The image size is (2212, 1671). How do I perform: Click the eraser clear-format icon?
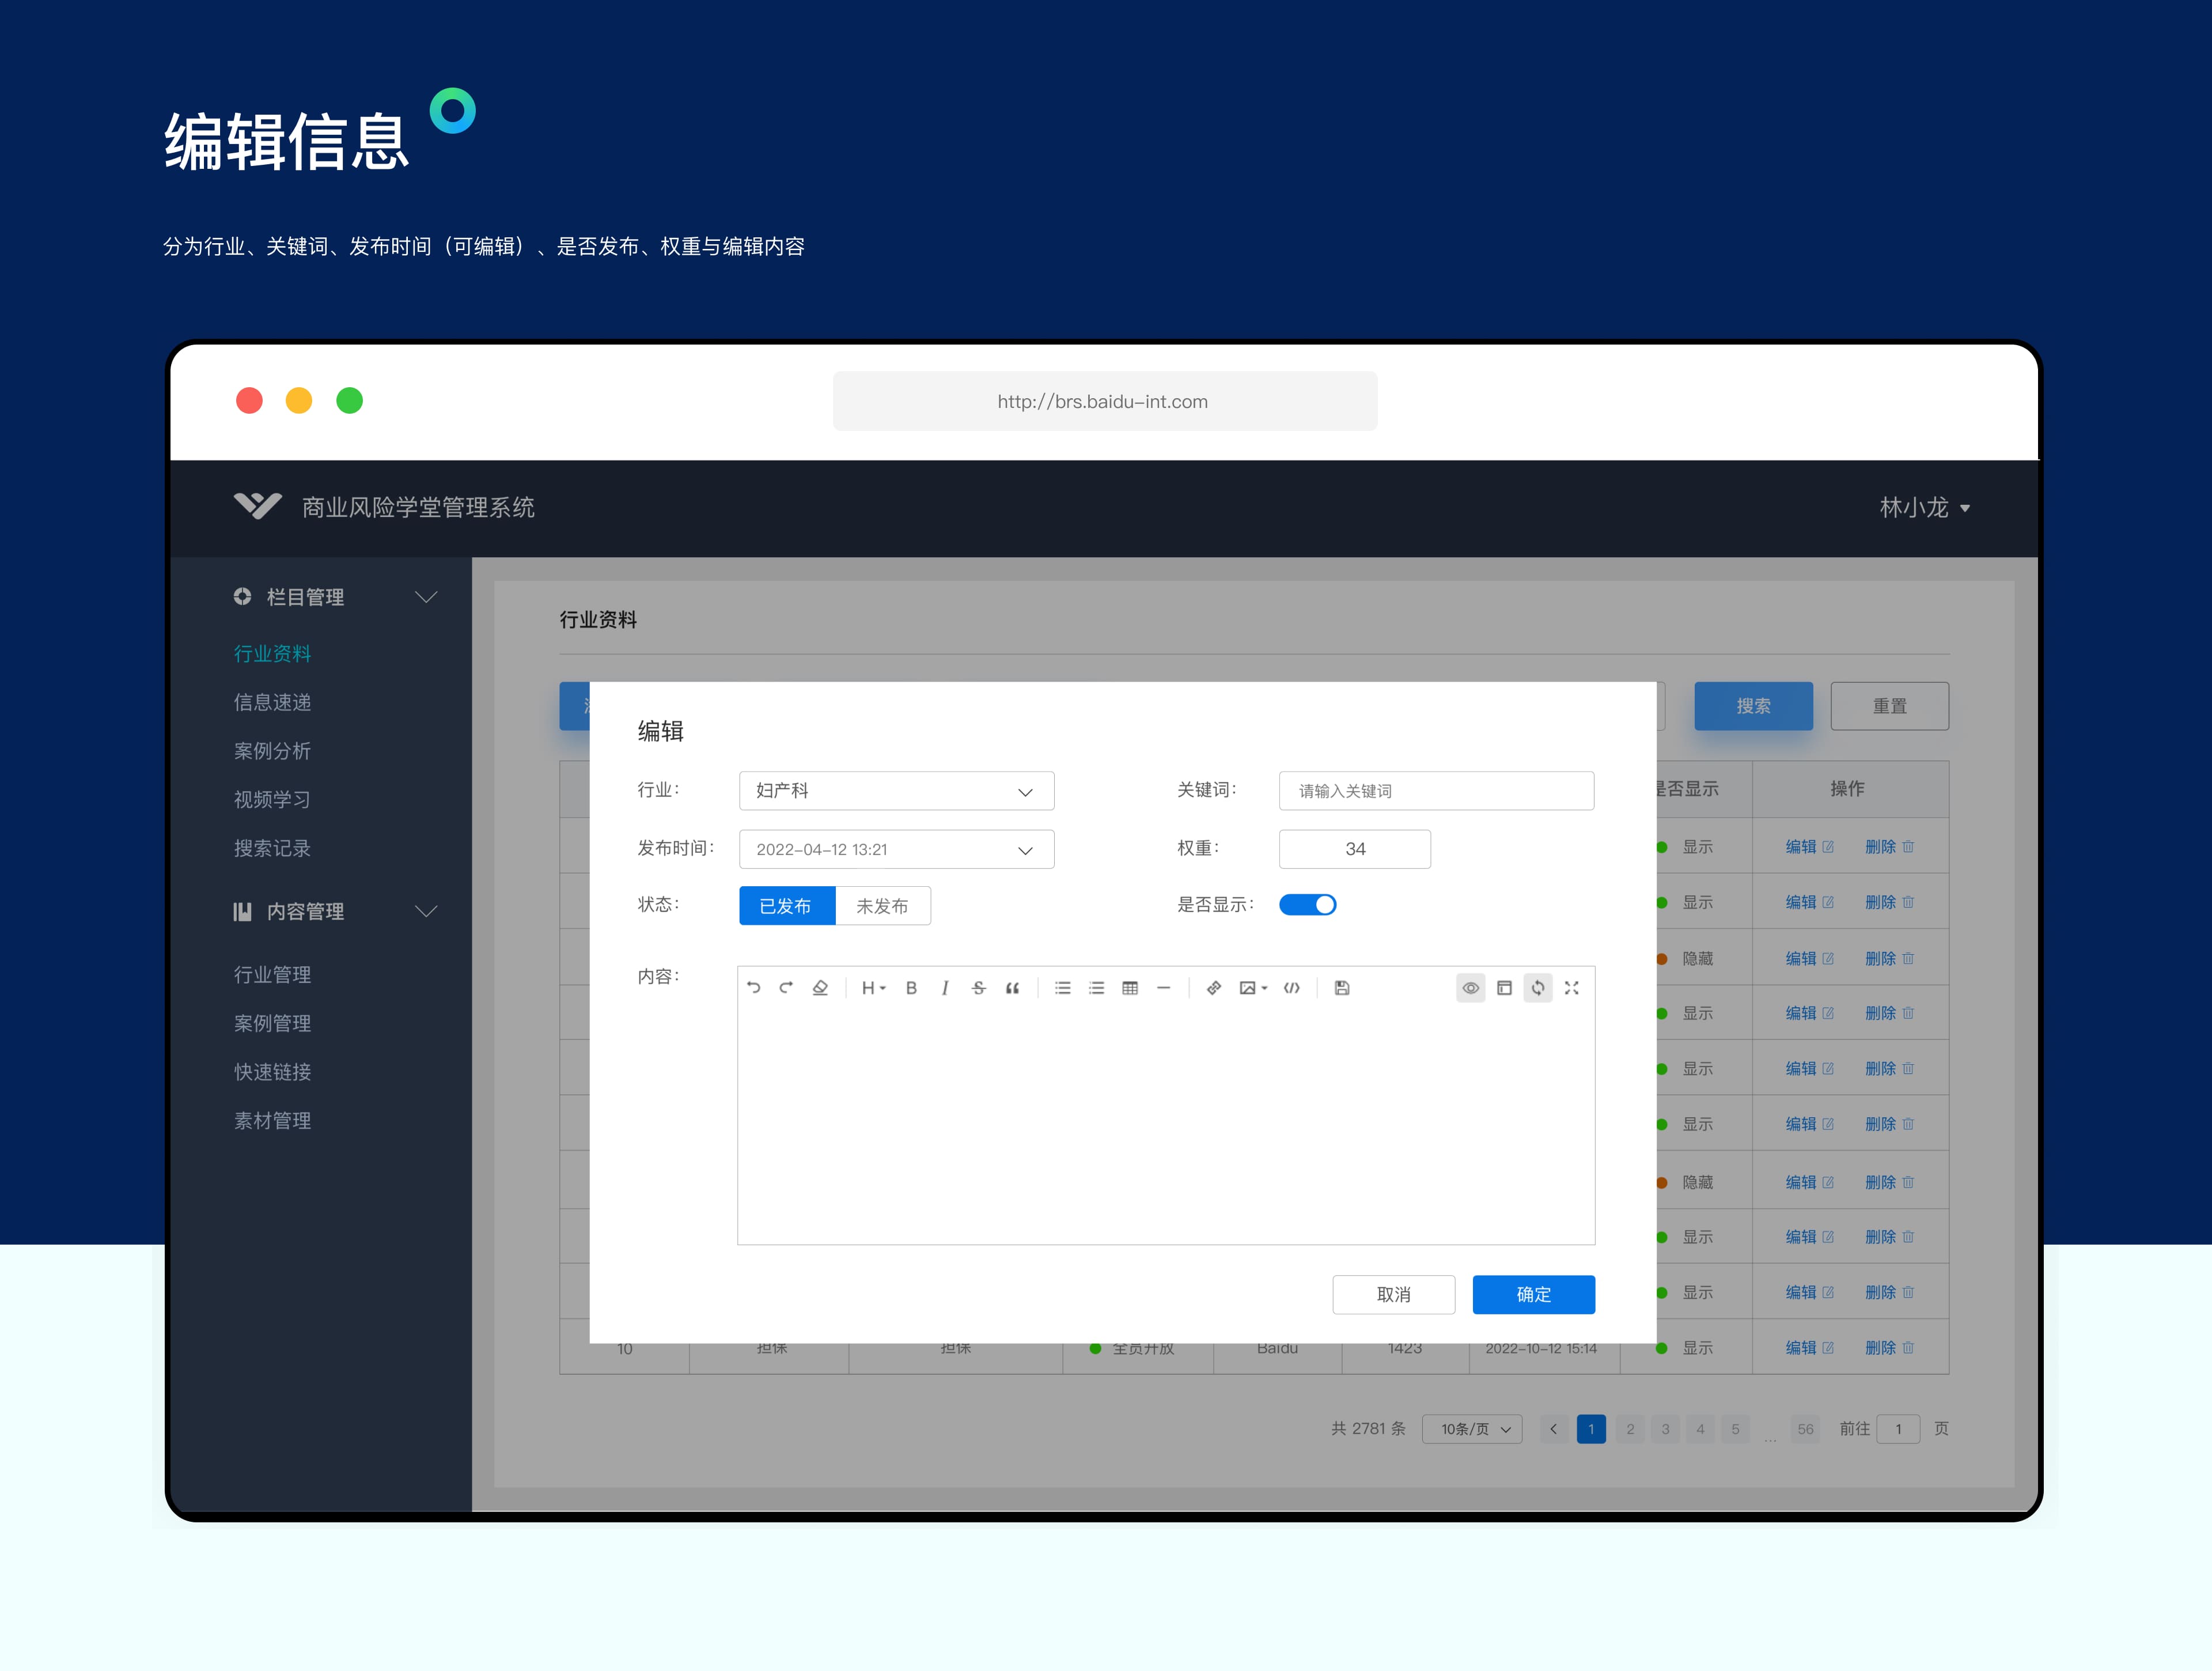(820, 988)
